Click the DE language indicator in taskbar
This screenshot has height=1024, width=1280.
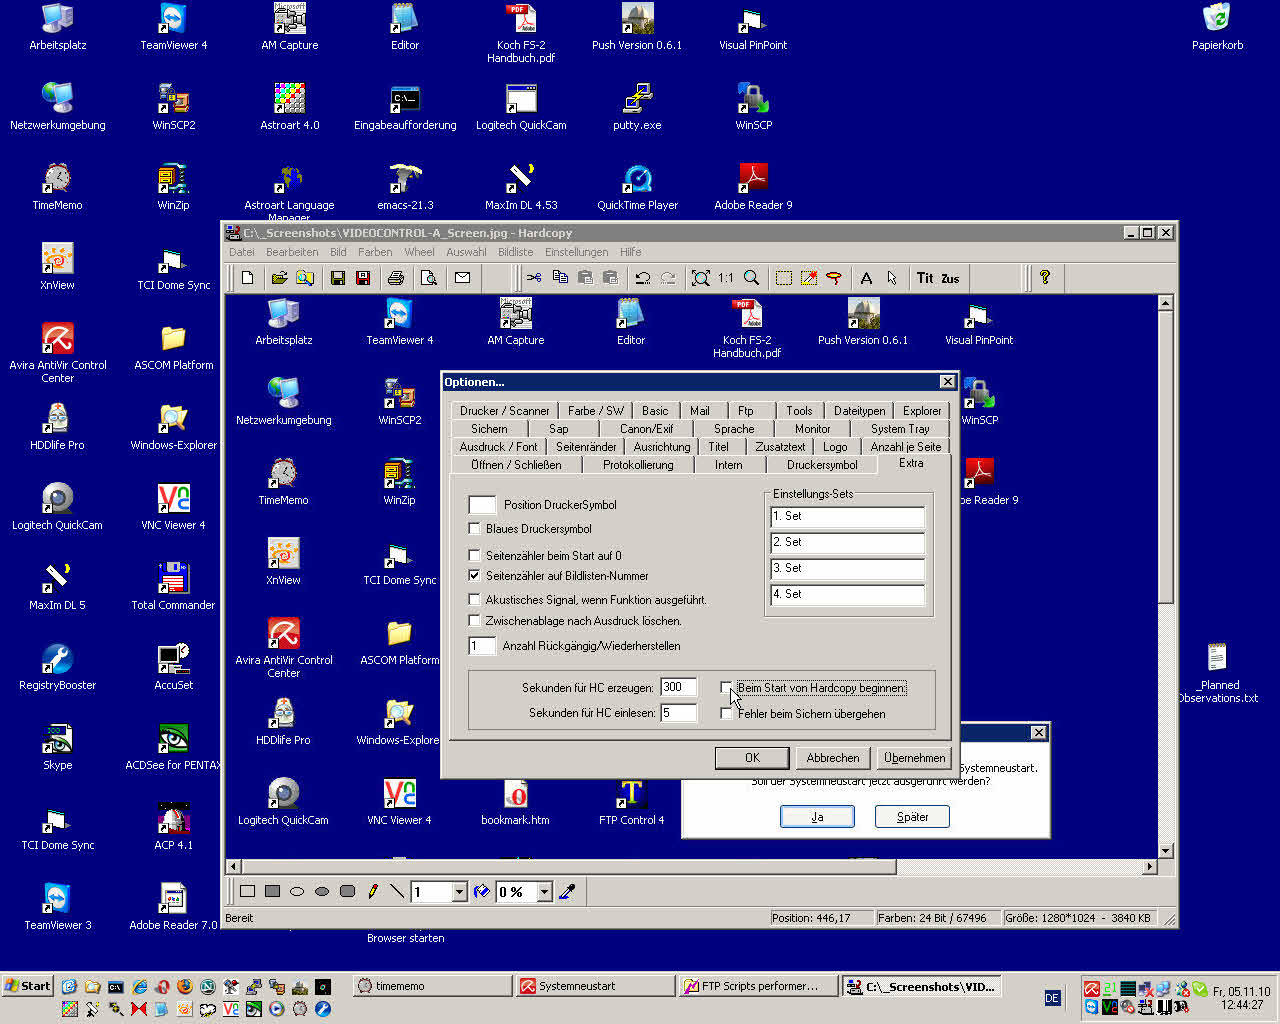tap(1052, 997)
